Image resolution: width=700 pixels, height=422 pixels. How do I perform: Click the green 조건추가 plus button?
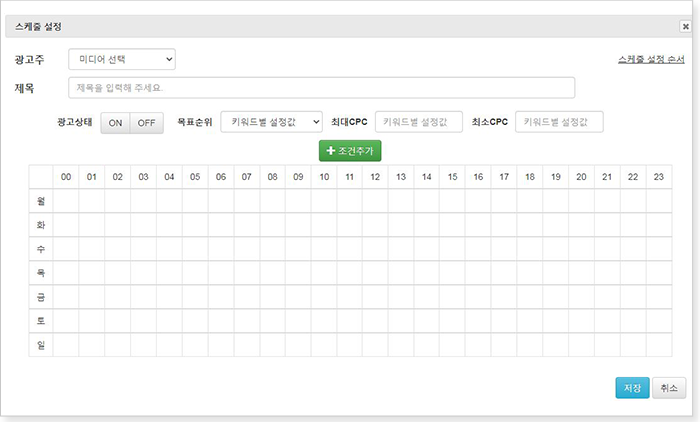[x=350, y=151]
